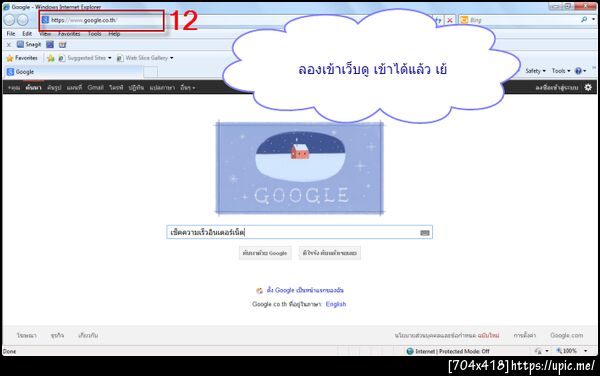Viewport: 600px width, 376px height.
Task: Open the Safety command menu
Action: point(535,71)
